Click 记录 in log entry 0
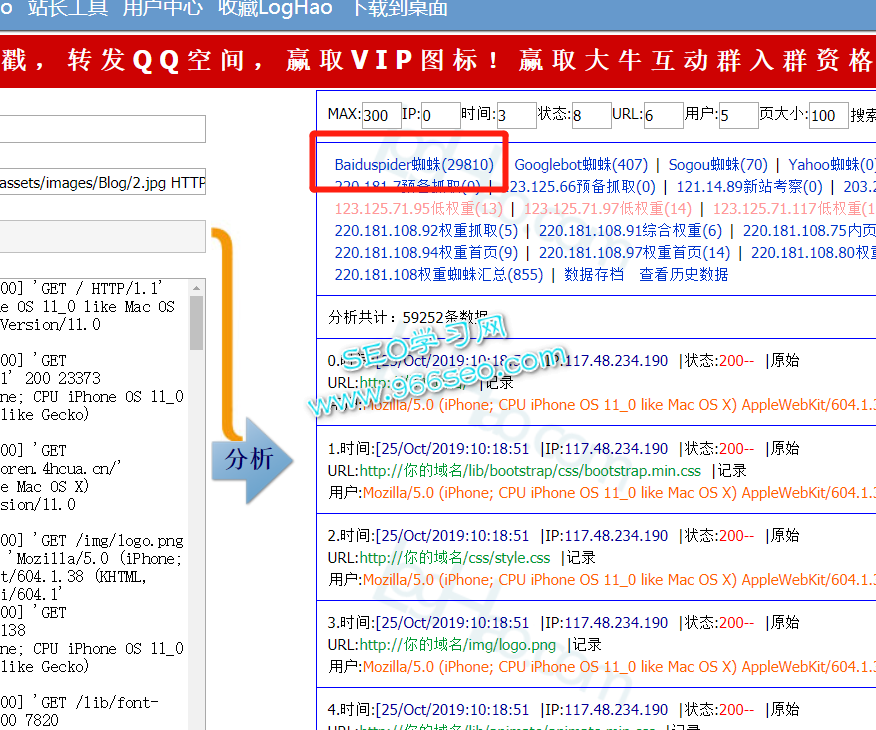Screen dimensions: 876x730 coord(499,383)
